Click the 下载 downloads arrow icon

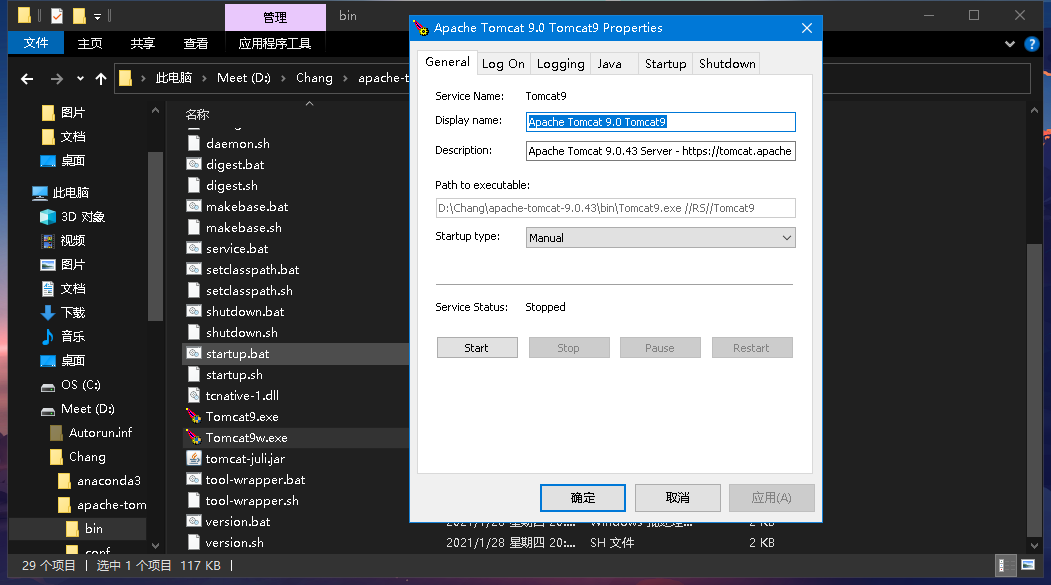[x=48, y=312]
